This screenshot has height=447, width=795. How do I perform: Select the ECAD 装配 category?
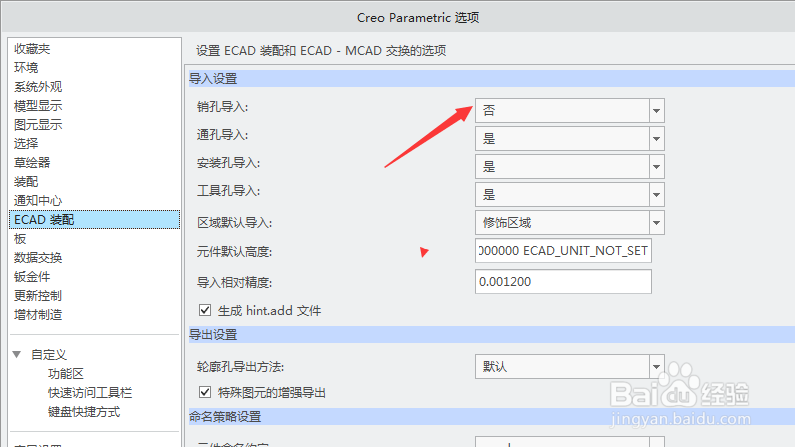coord(94,219)
